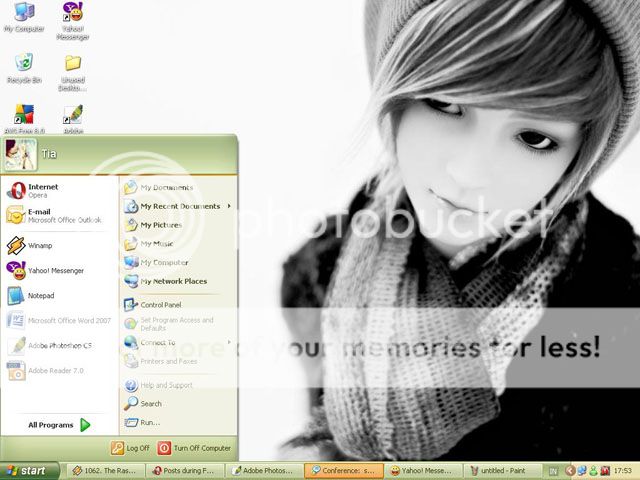
Task: Select Recycle Bin desktop icon
Action: [x=24, y=68]
